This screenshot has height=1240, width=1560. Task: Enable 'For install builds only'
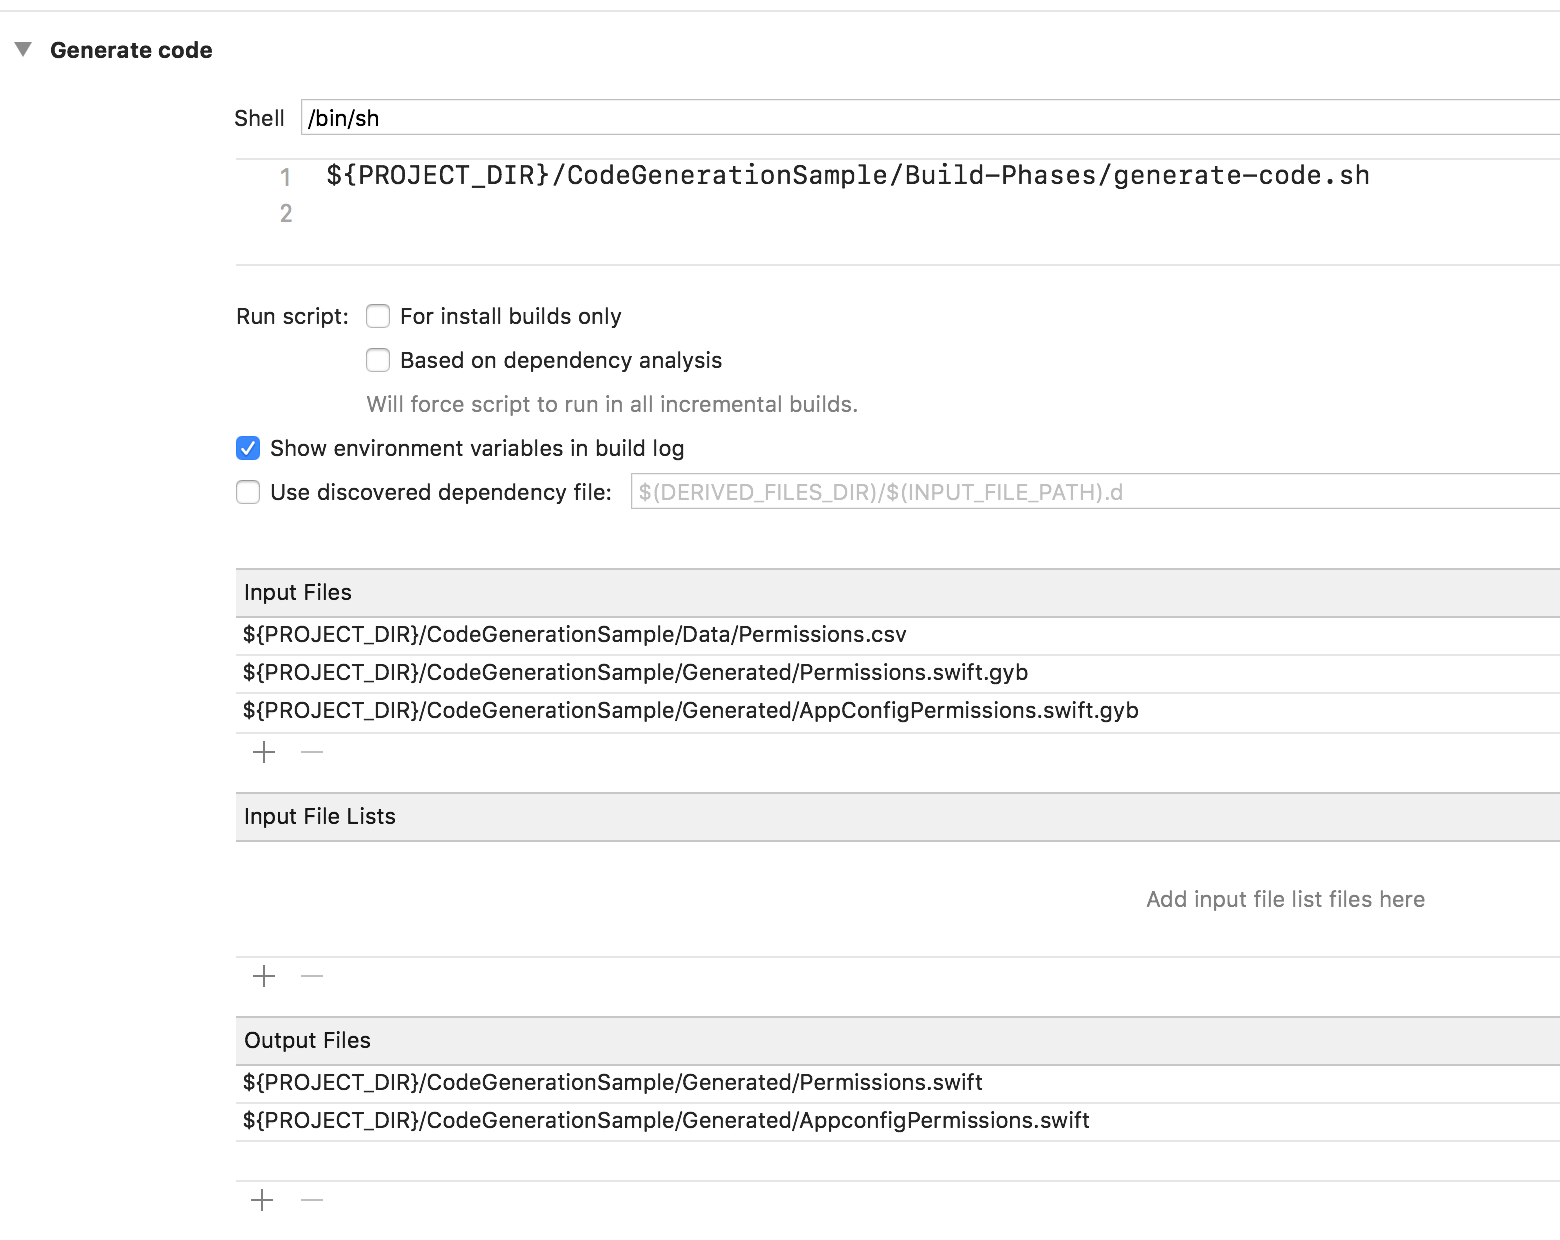[x=377, y=316]
